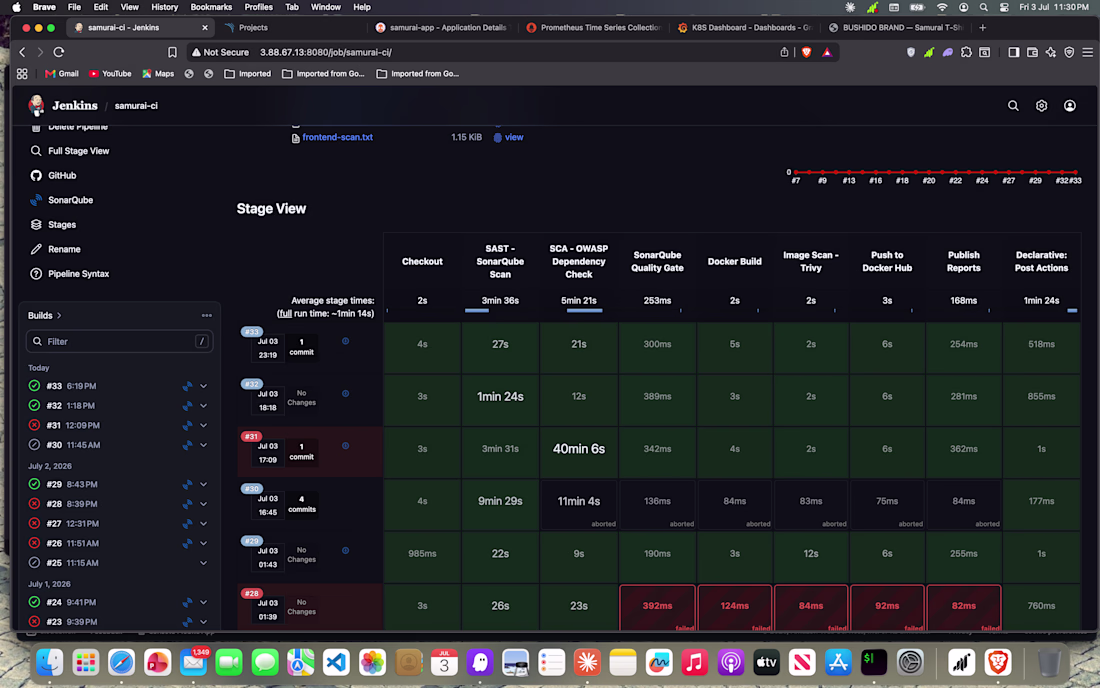Image resolution: width=1100 pixels, height=688 pixels.
Task: Click the full run time link
Action: 285,313
